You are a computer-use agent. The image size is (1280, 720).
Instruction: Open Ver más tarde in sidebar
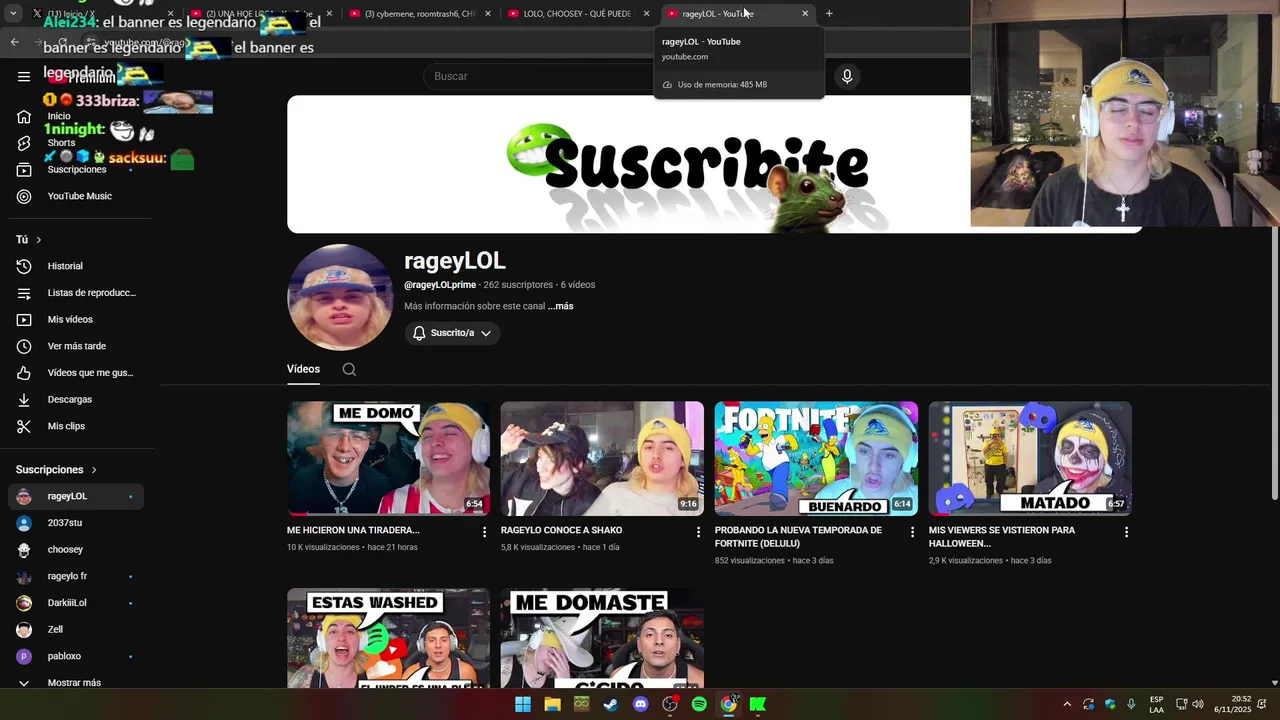(x=76, y=346)
